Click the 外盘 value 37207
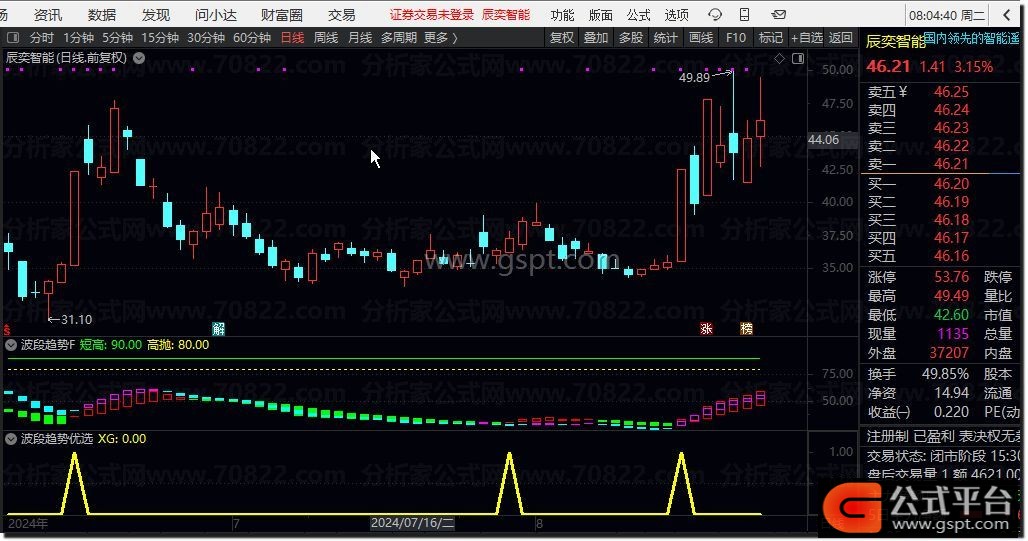The height and width of the screenshot is (541, 1028). pyautogui.click(x=949, y=353)
